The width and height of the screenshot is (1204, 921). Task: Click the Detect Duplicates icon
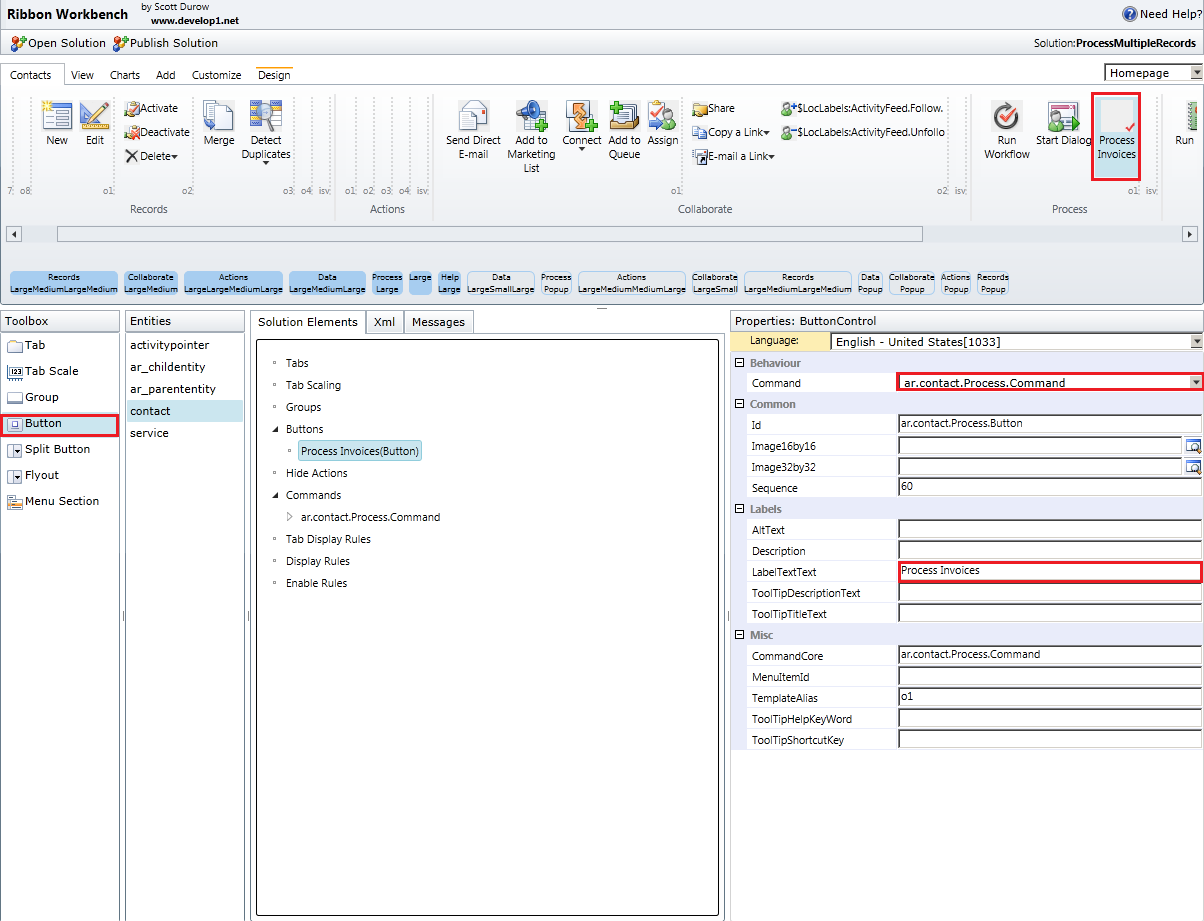coord(266,115)
